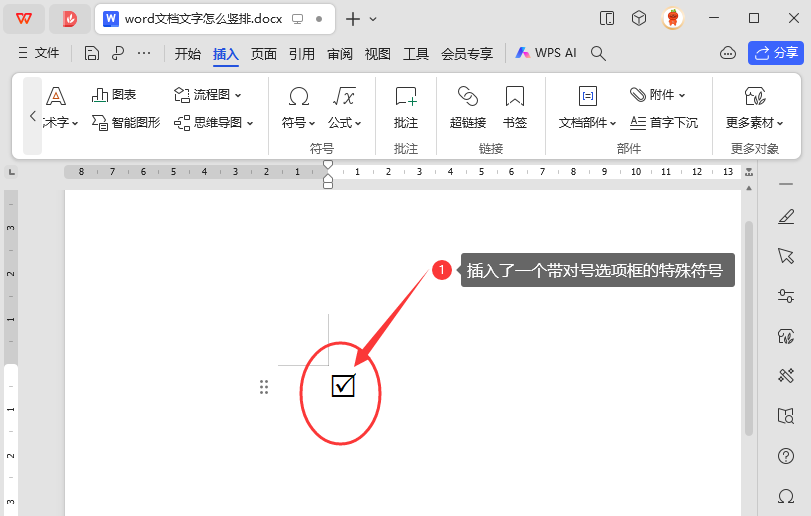The height and width of the screenshot is (516, 811).
Task: Click the paragraph drag handle dots
Action: coord(264,387)
